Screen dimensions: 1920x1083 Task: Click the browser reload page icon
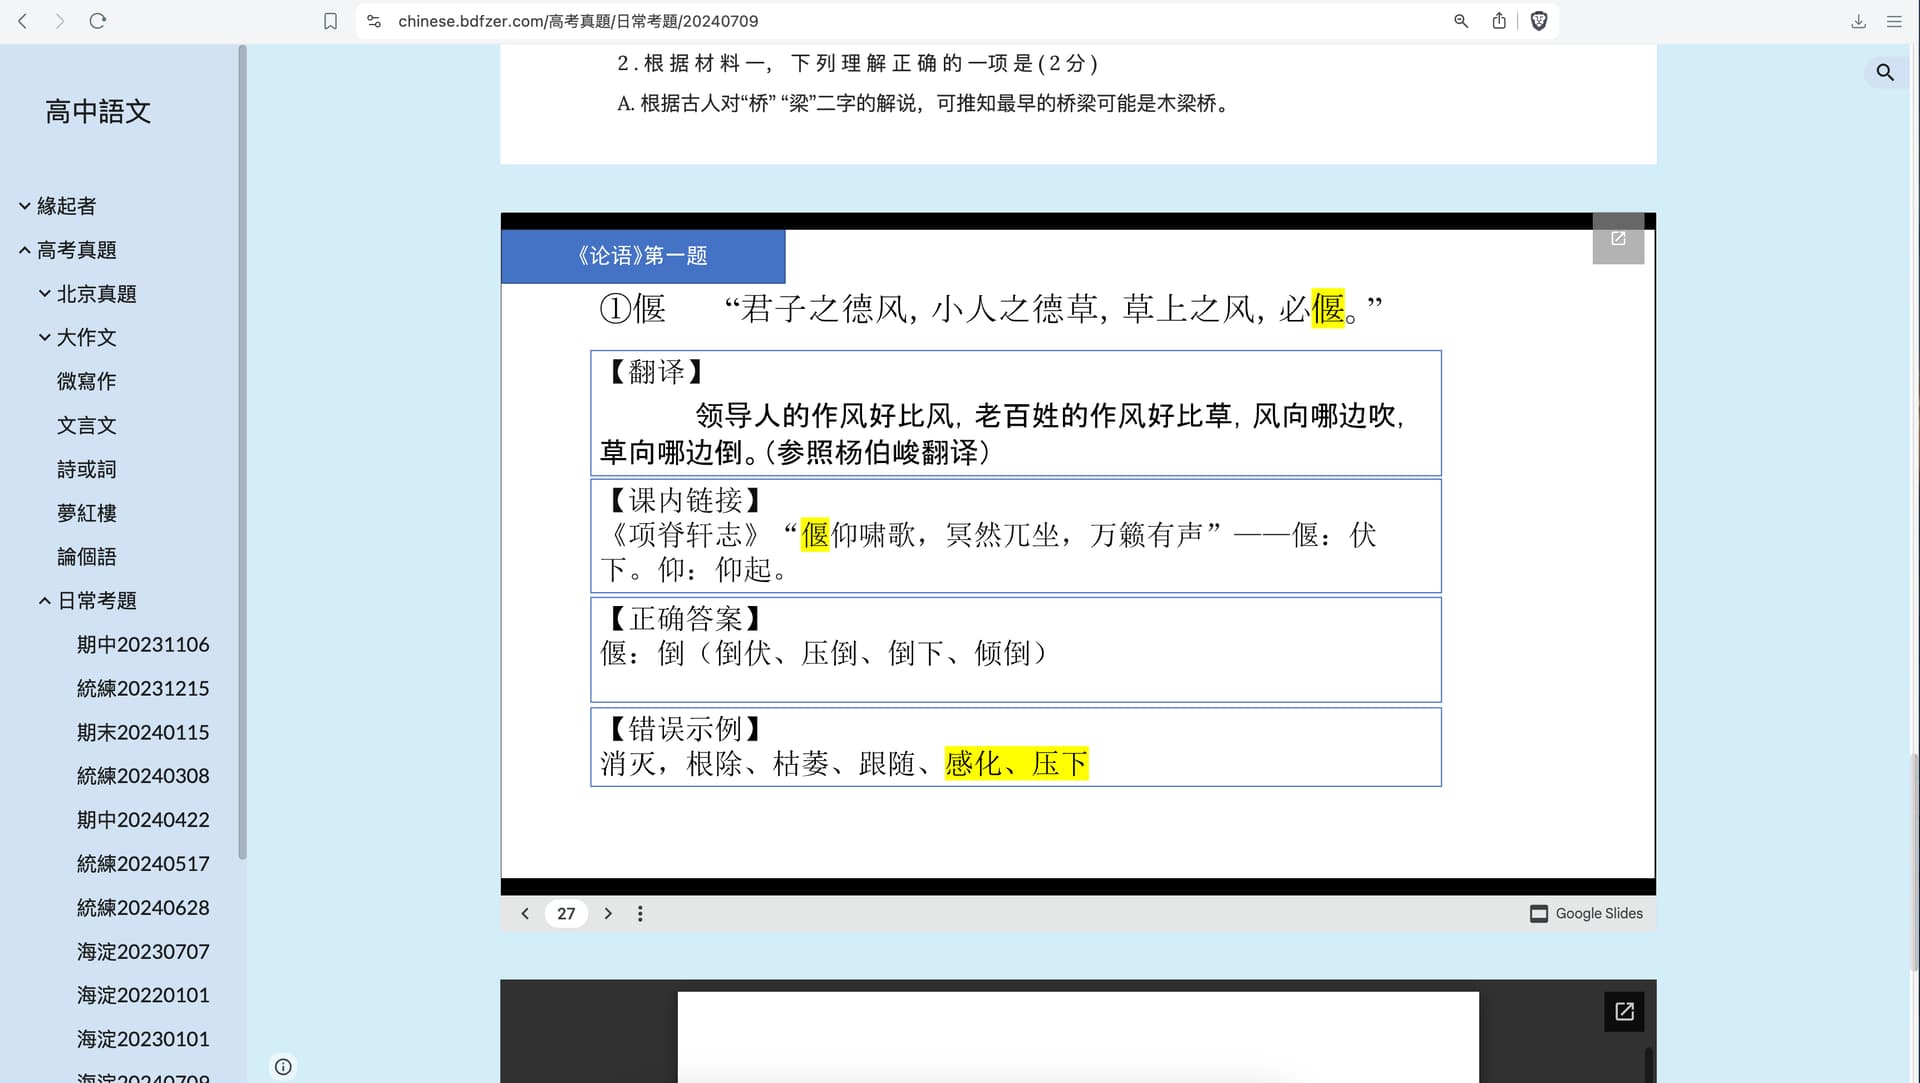[x=97, y=21]
